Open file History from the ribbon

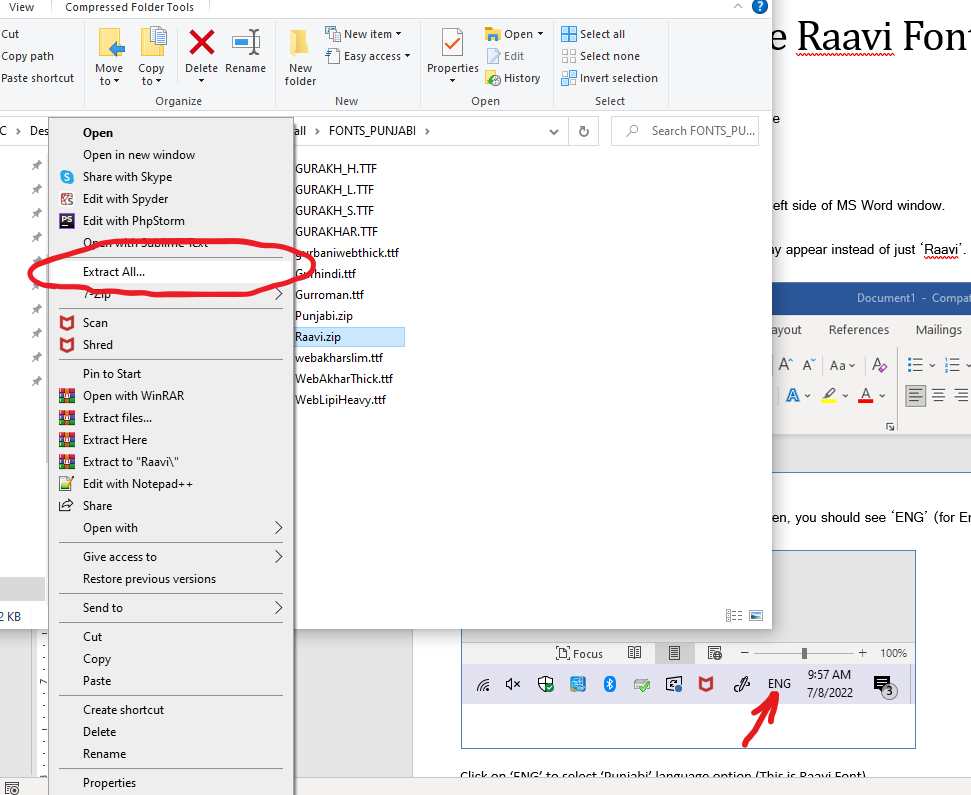click(x=513, y=78)
